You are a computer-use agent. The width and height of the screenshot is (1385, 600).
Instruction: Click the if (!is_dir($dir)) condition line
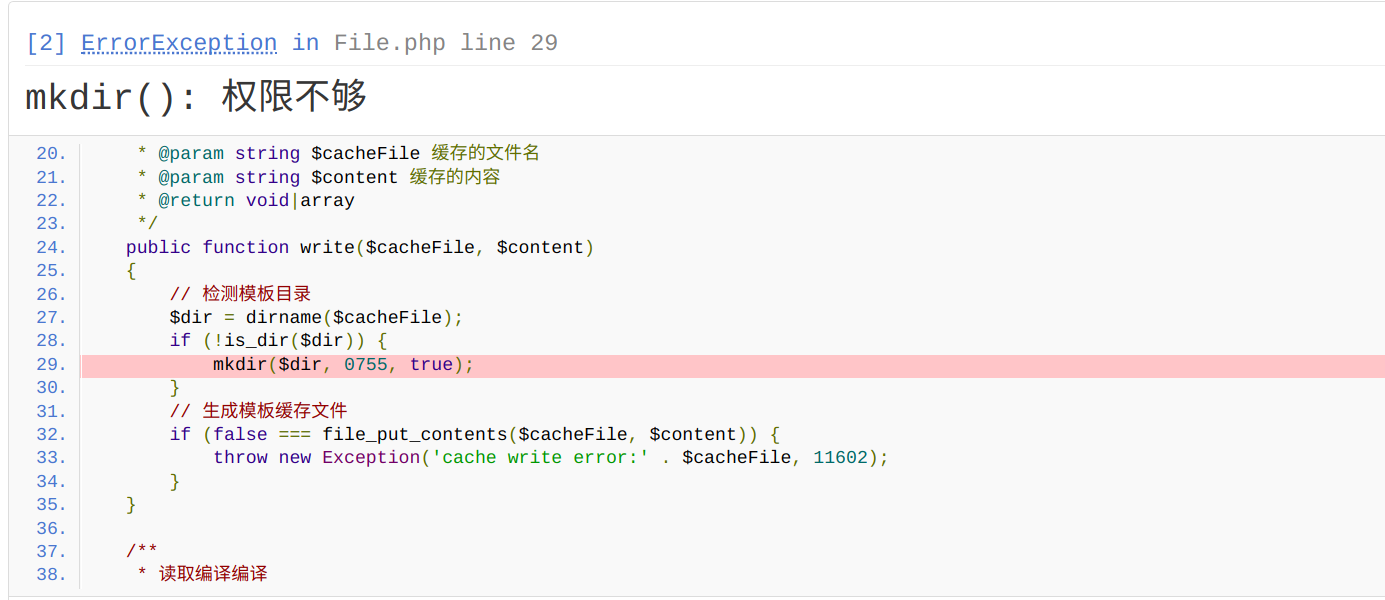tap(278, 341)
